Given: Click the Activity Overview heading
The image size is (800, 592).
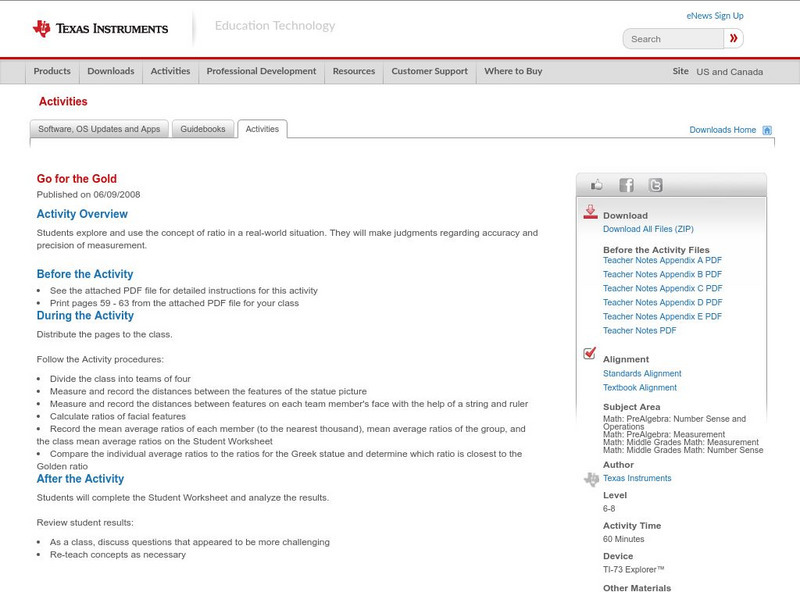Looking at the screenshot, I should coord(82,214).
